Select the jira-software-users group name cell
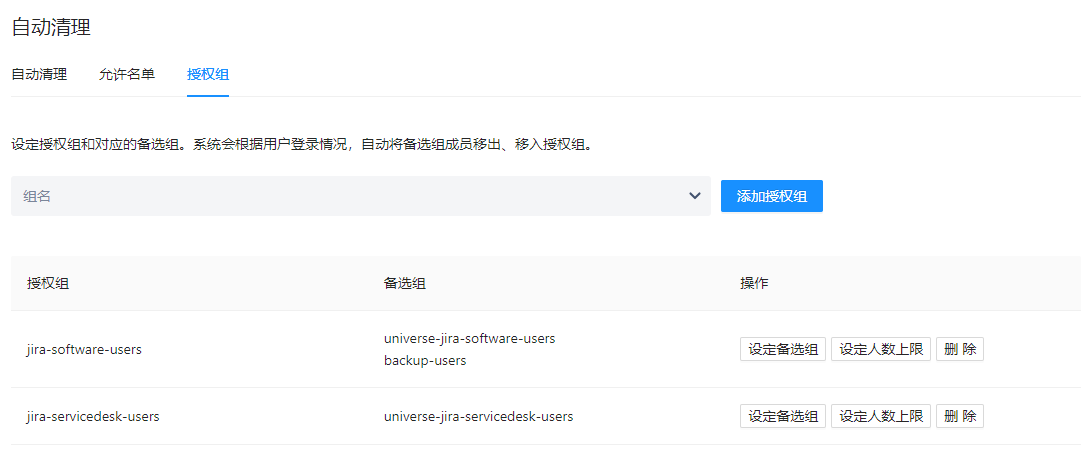The height and width of the screenshot is (458, 1085). coord(84,349)
